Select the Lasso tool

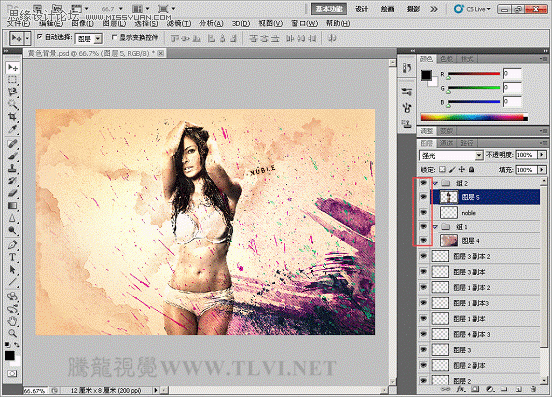coord(13,92)
